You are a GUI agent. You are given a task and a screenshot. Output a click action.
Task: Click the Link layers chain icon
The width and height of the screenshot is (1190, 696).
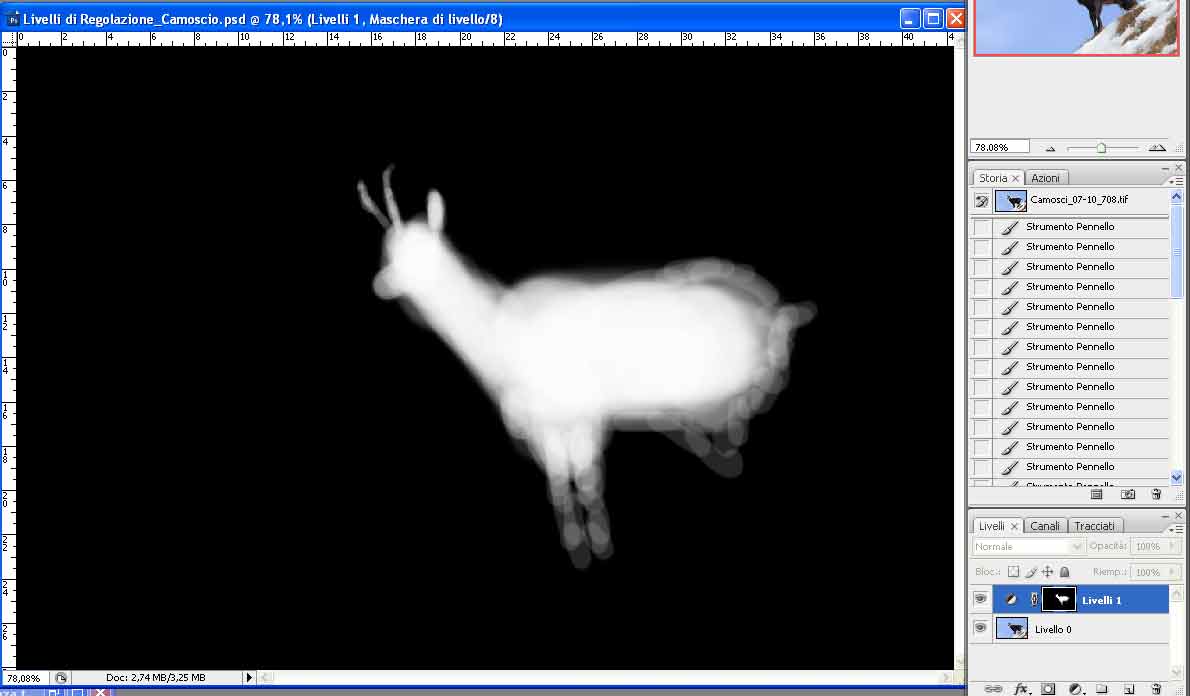(993, 689)
